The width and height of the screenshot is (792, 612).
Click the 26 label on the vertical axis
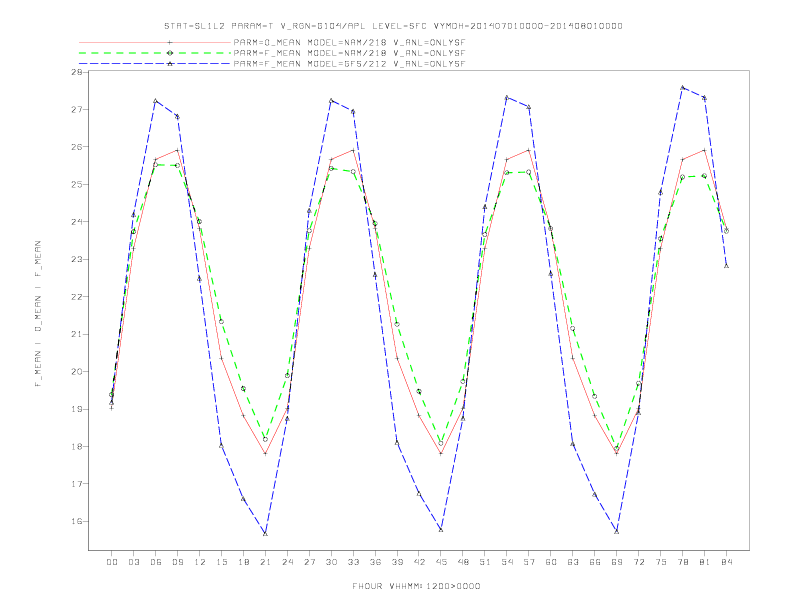[77, 147]
